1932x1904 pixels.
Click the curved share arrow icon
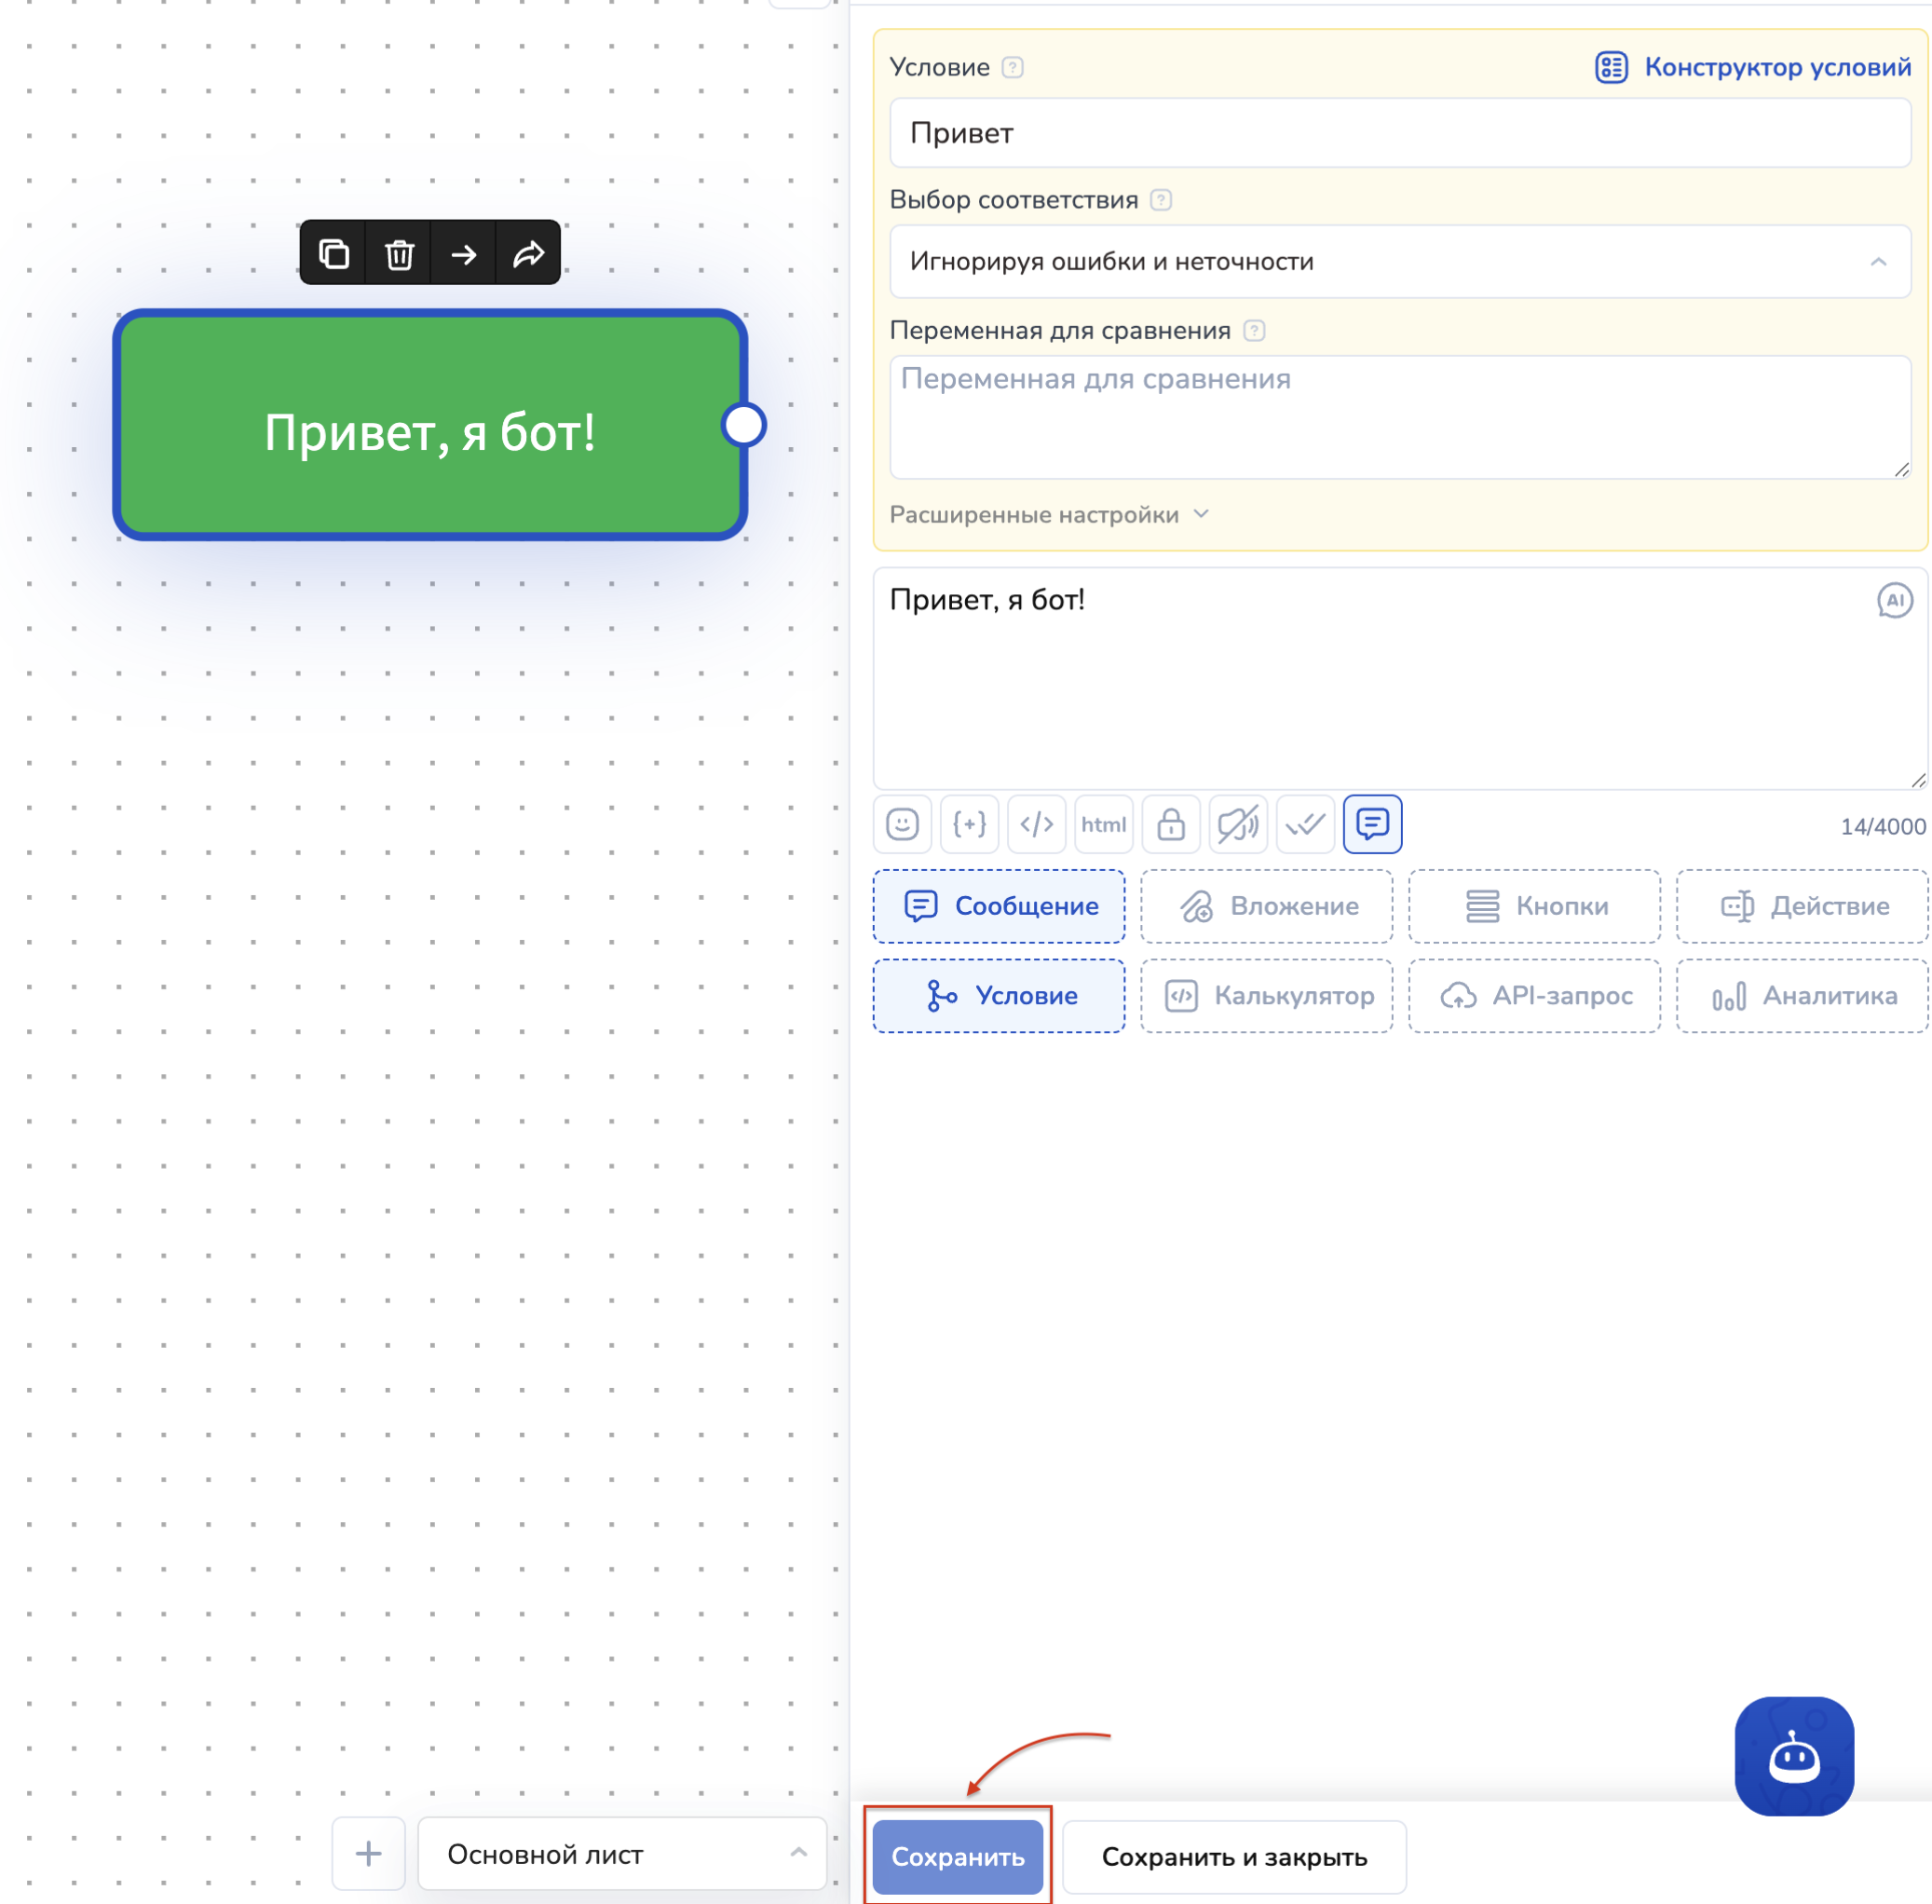point(528,254)
